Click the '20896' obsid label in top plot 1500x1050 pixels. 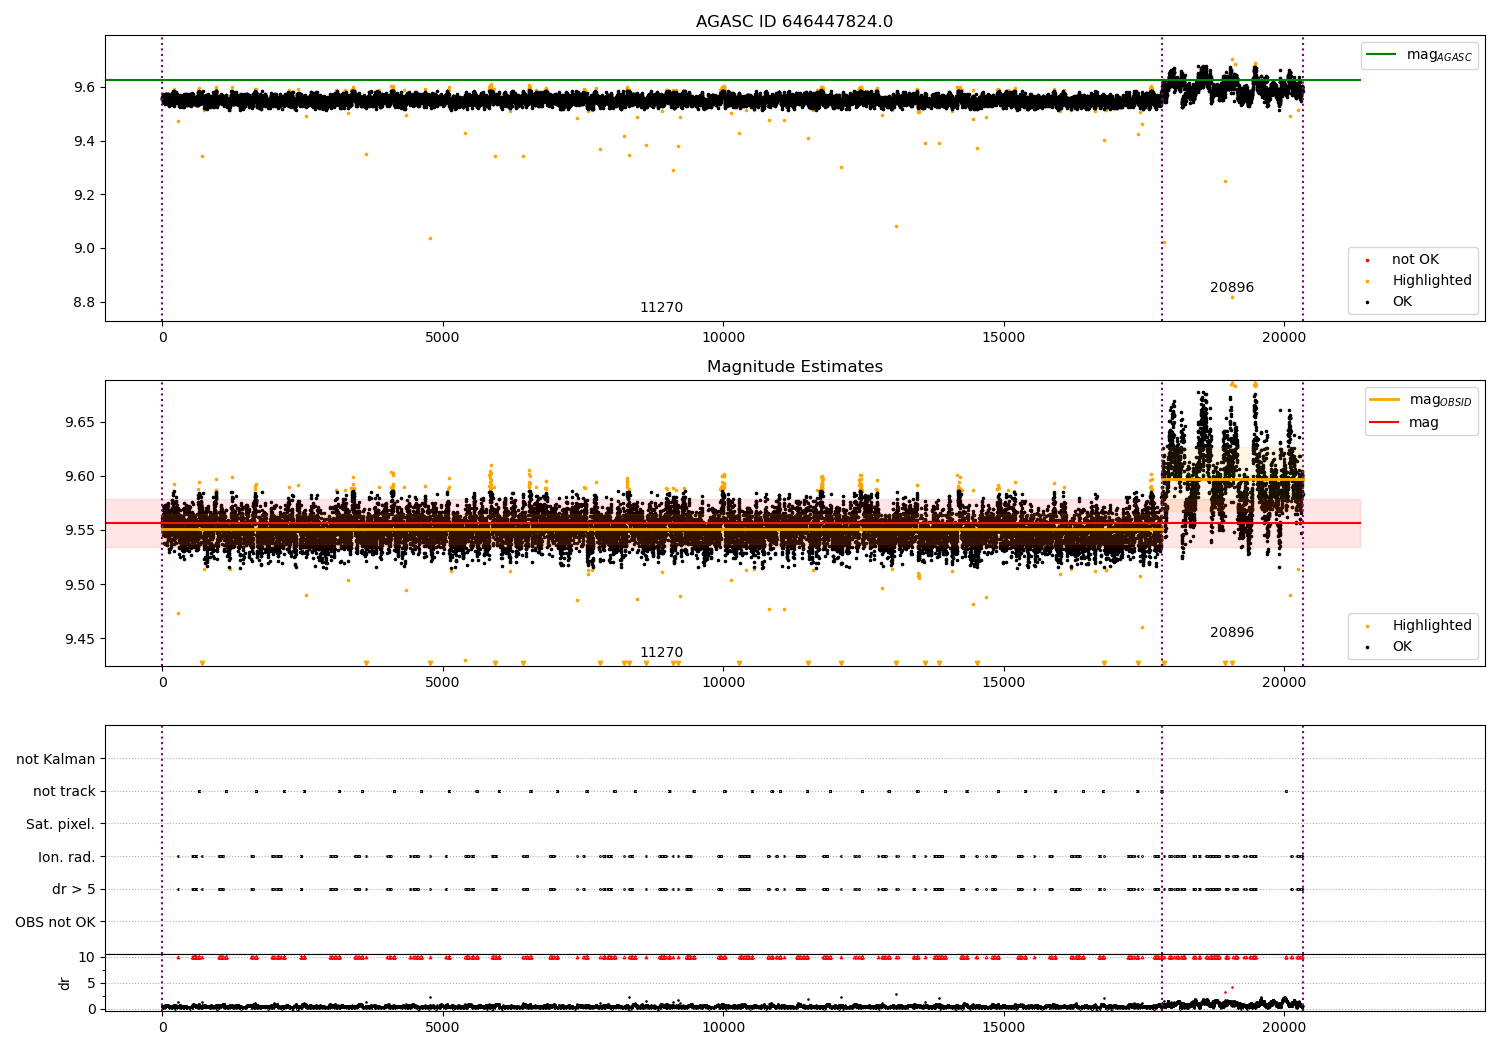[1231, 288]
